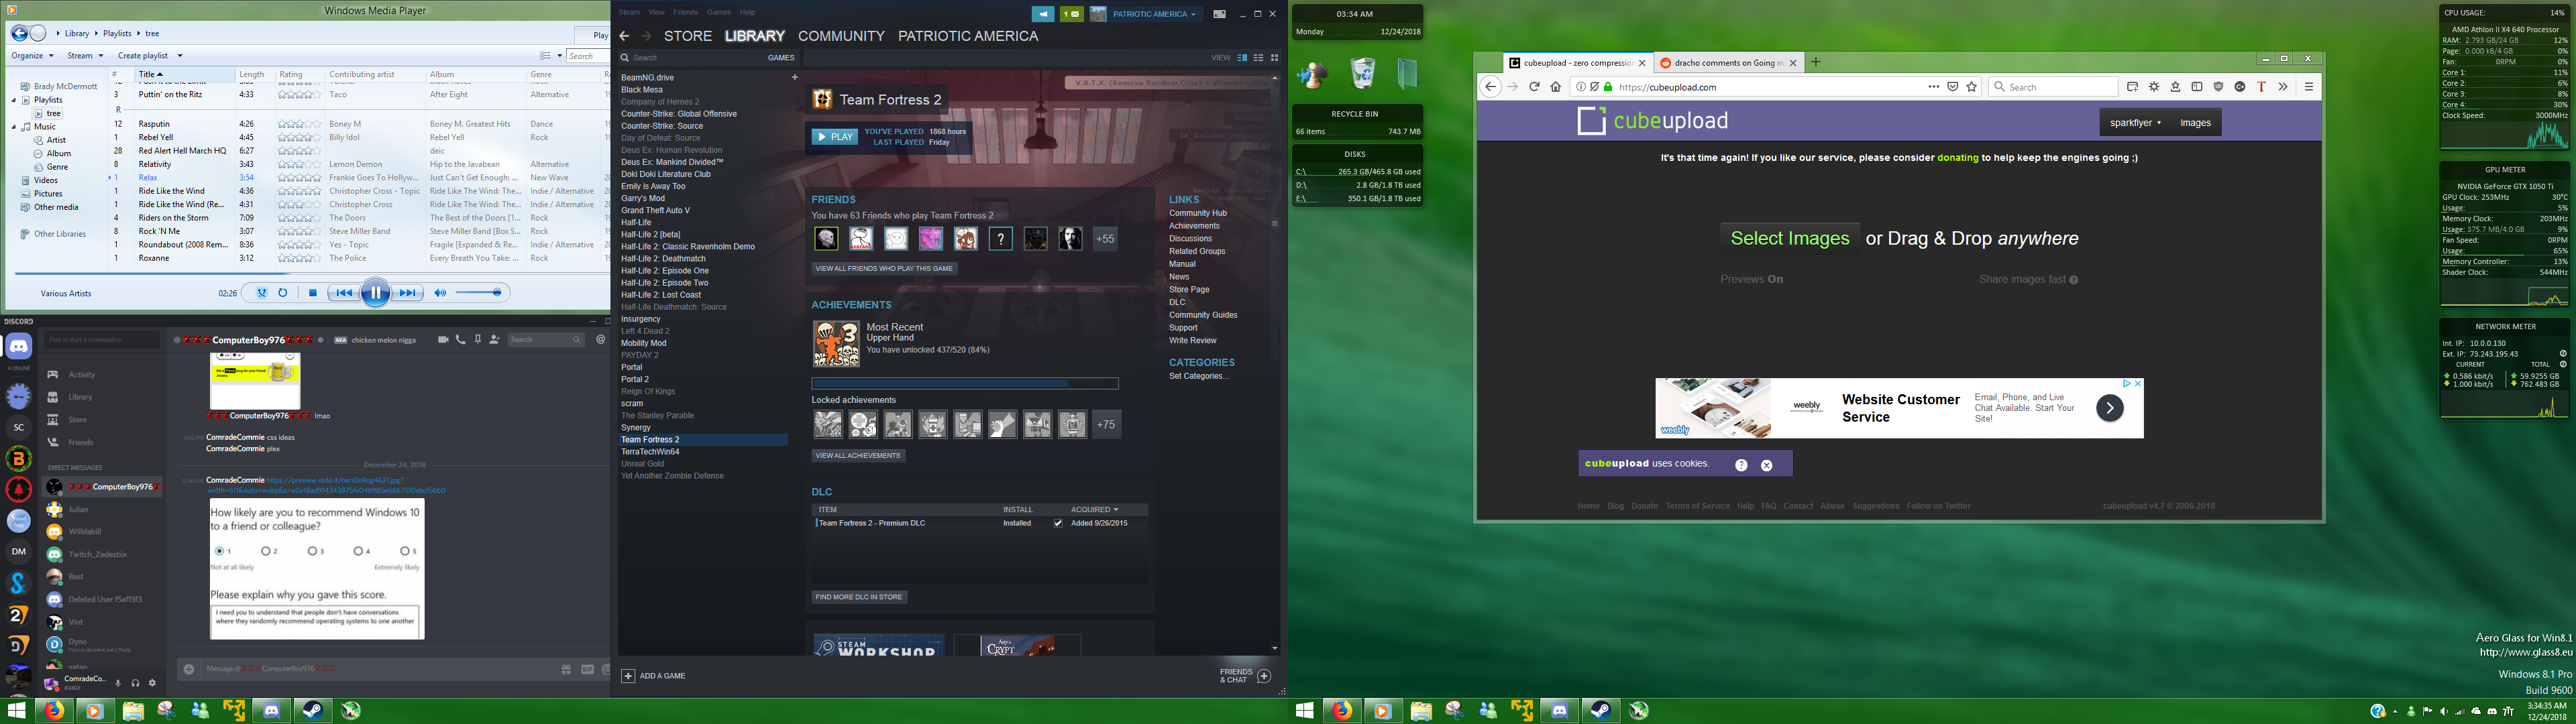
Task: Uncheck the Team Fortress 2 Premium DLC checkbox
Action: tap(1057, 523)
